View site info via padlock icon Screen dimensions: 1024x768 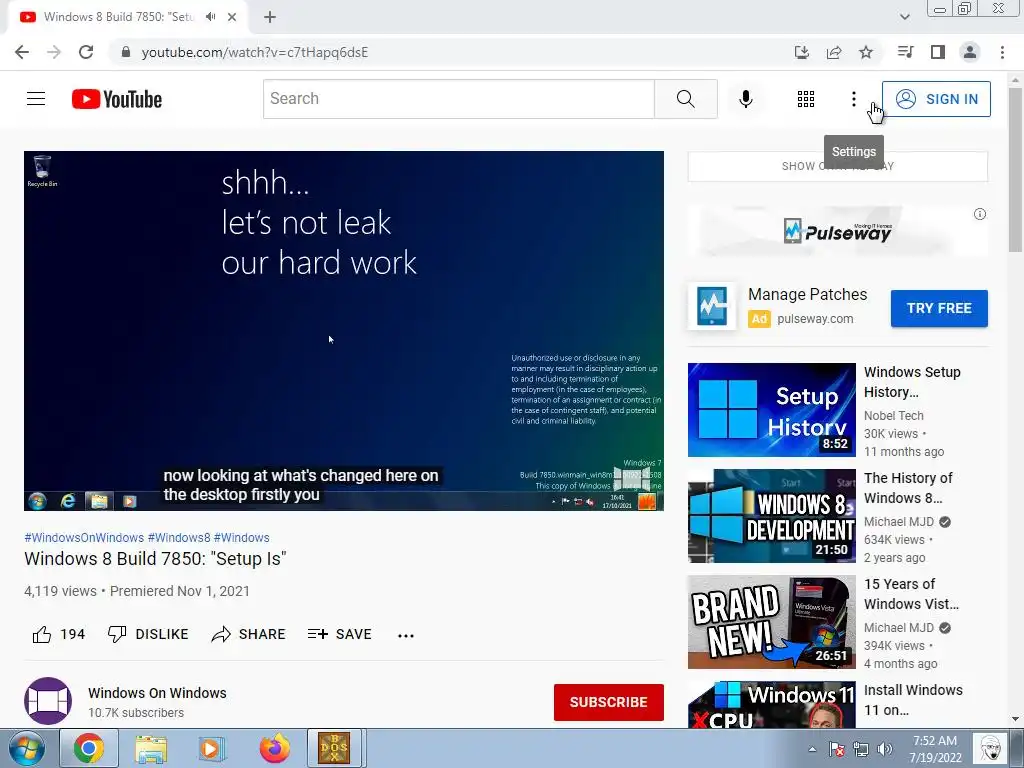tap(126, 52)
